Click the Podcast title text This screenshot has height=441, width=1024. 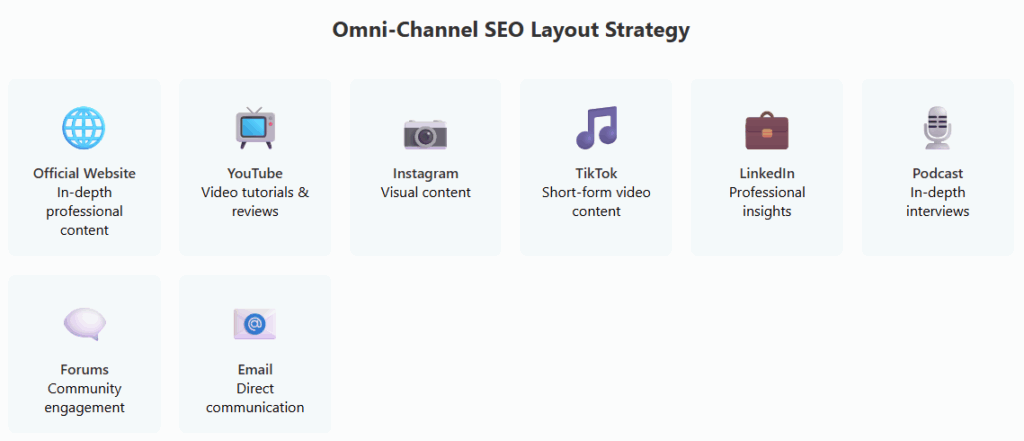[937, 173]
